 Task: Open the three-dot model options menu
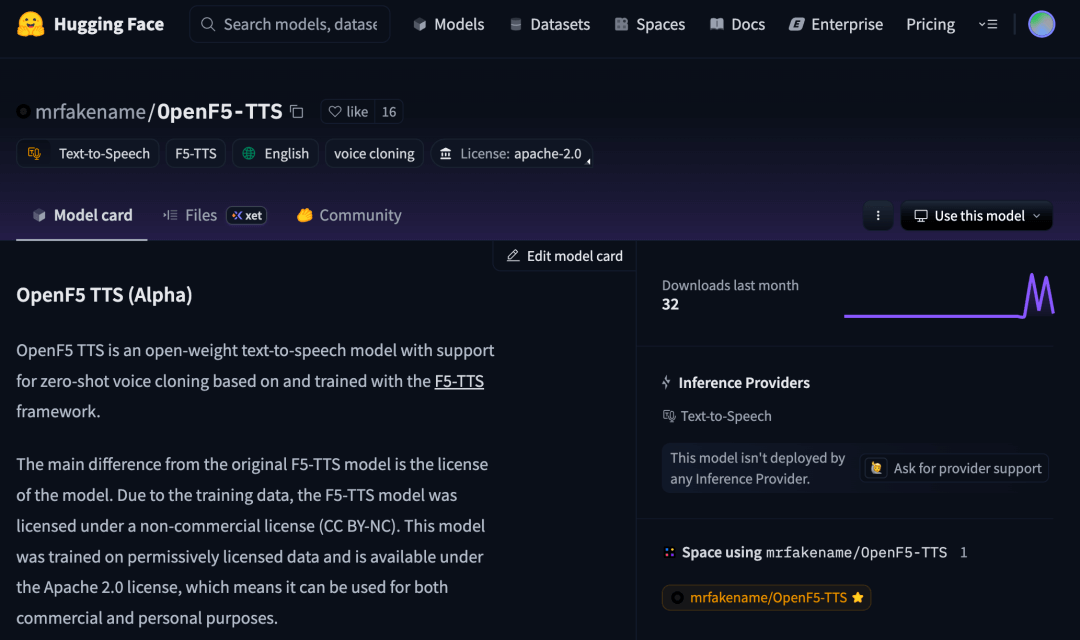pyautogui.click(x=878, y=216)
